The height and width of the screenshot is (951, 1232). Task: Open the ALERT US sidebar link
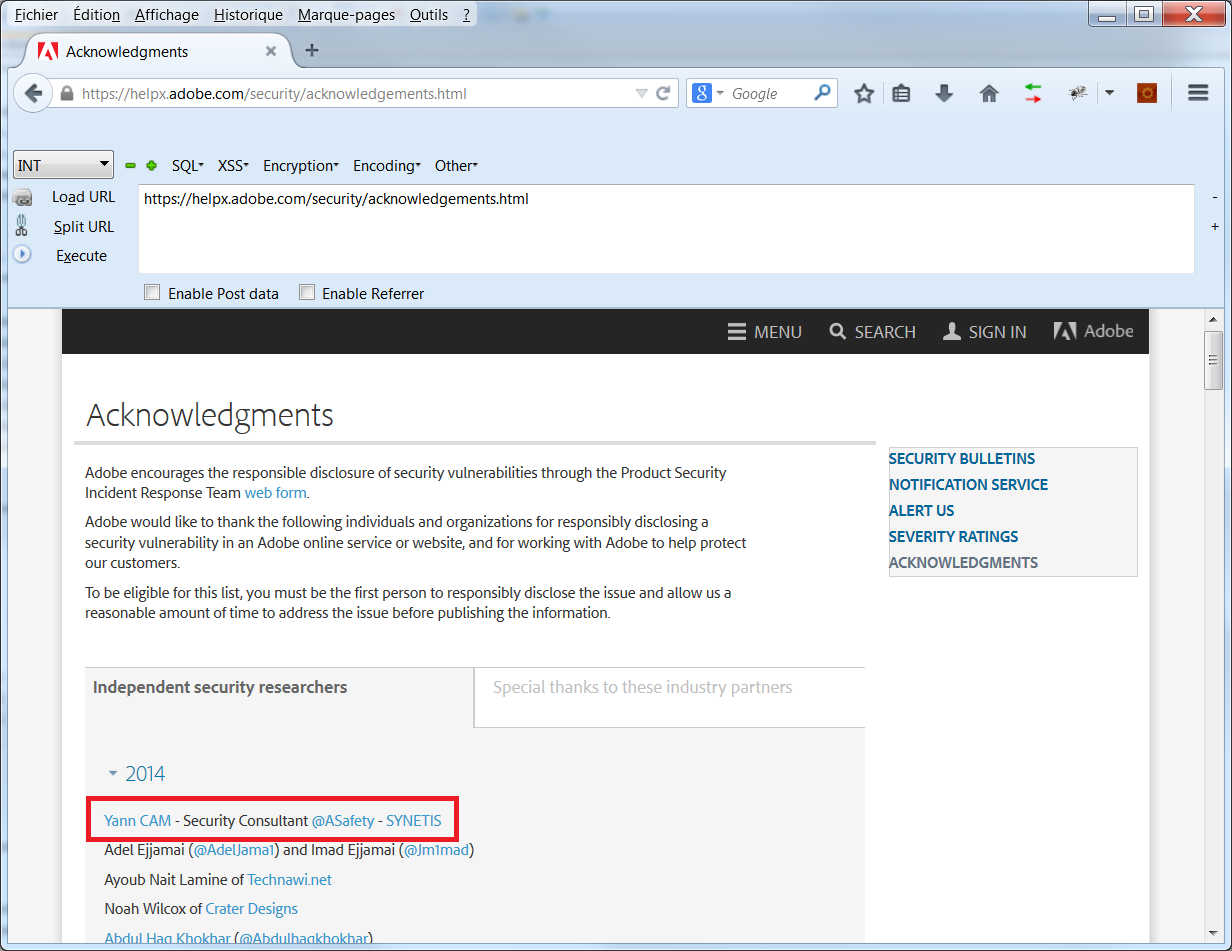point(921,510)
